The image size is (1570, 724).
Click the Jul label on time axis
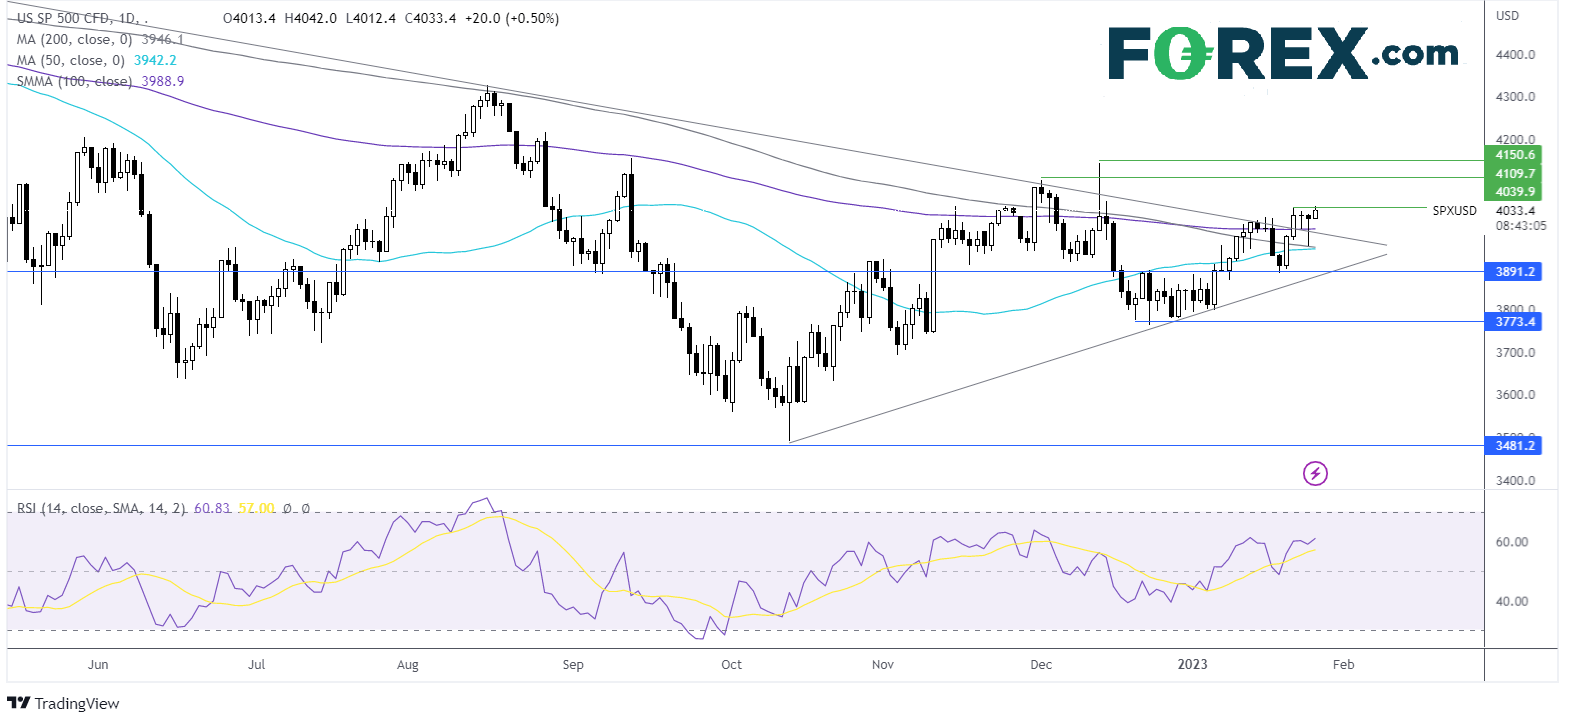[x=257, y=665]
